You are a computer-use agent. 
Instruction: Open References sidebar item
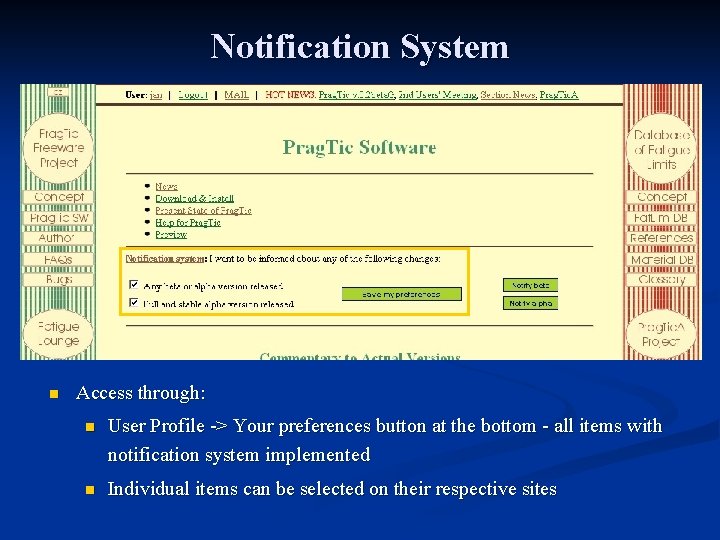(x=661, y=238)
